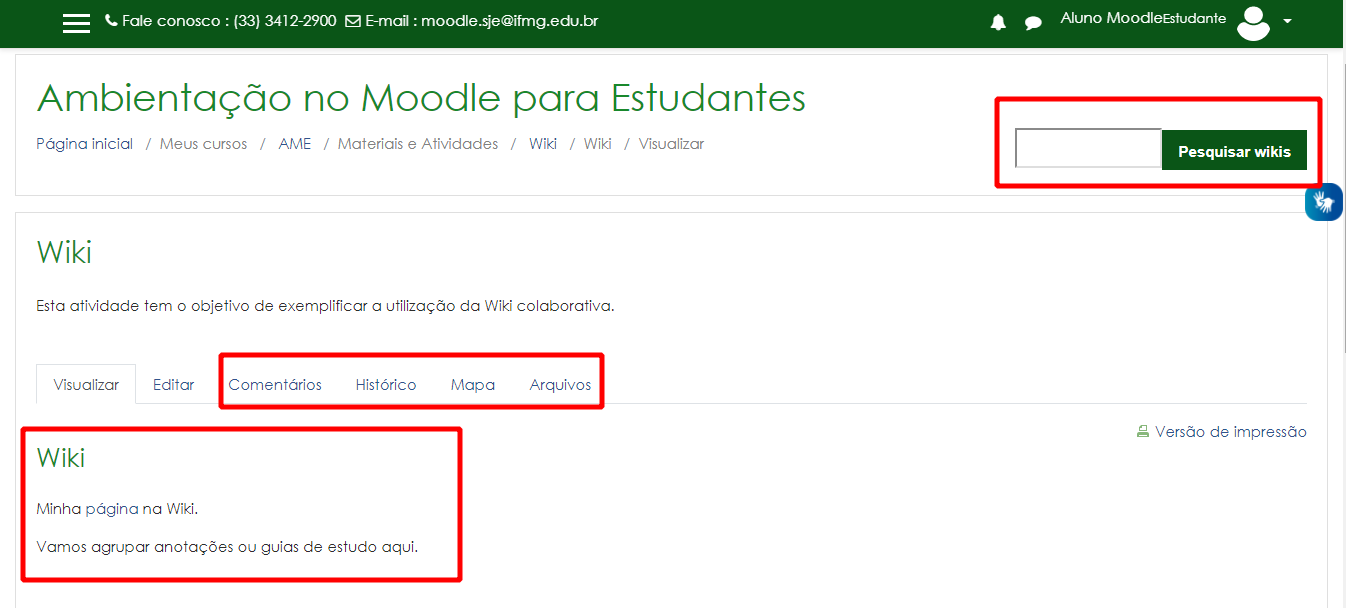Click the printer icon beside Versão de impressão

[1143, 431]
